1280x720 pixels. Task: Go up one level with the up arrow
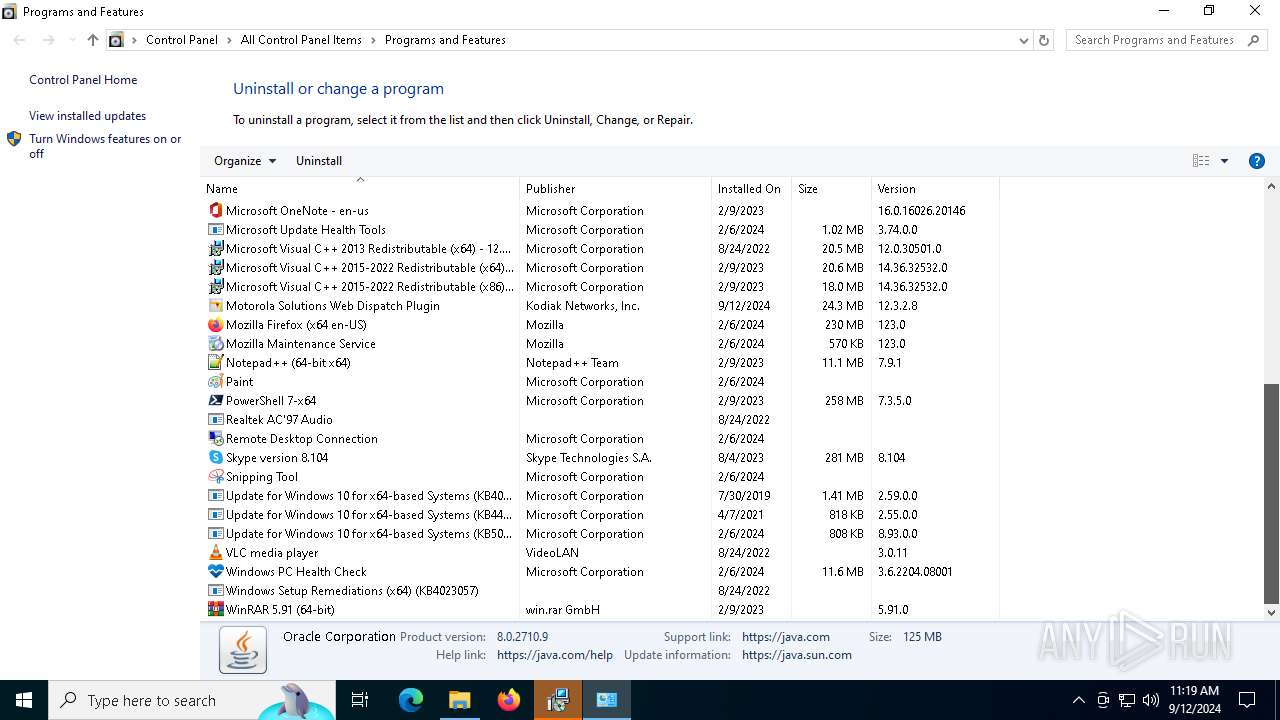93,40
